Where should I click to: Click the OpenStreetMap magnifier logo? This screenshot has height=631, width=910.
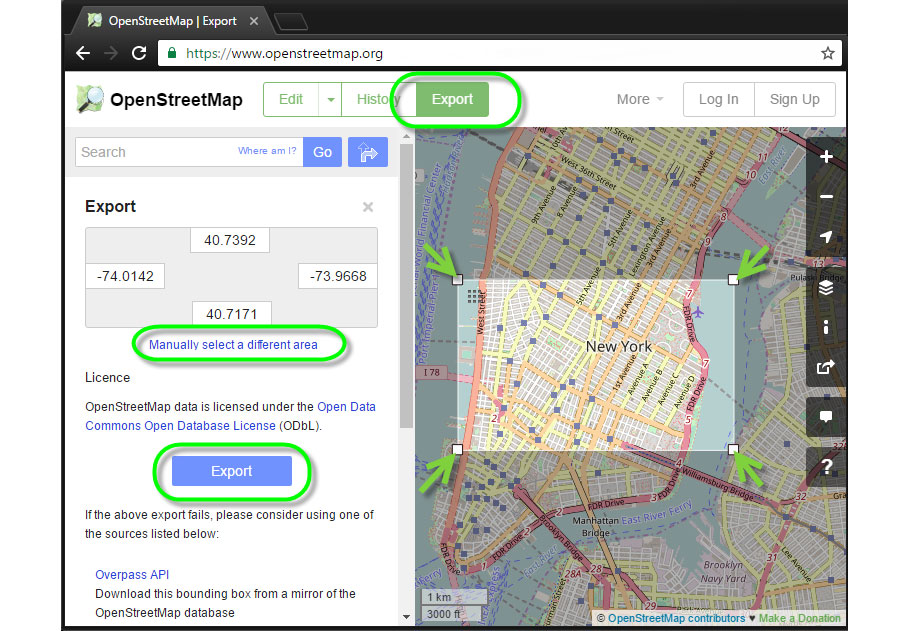point(90,99)
